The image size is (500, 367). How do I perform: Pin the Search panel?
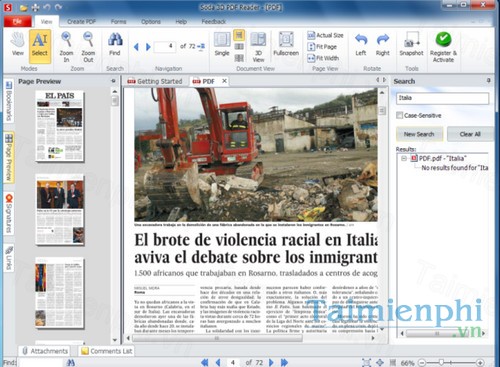click(x=488, y=81)
